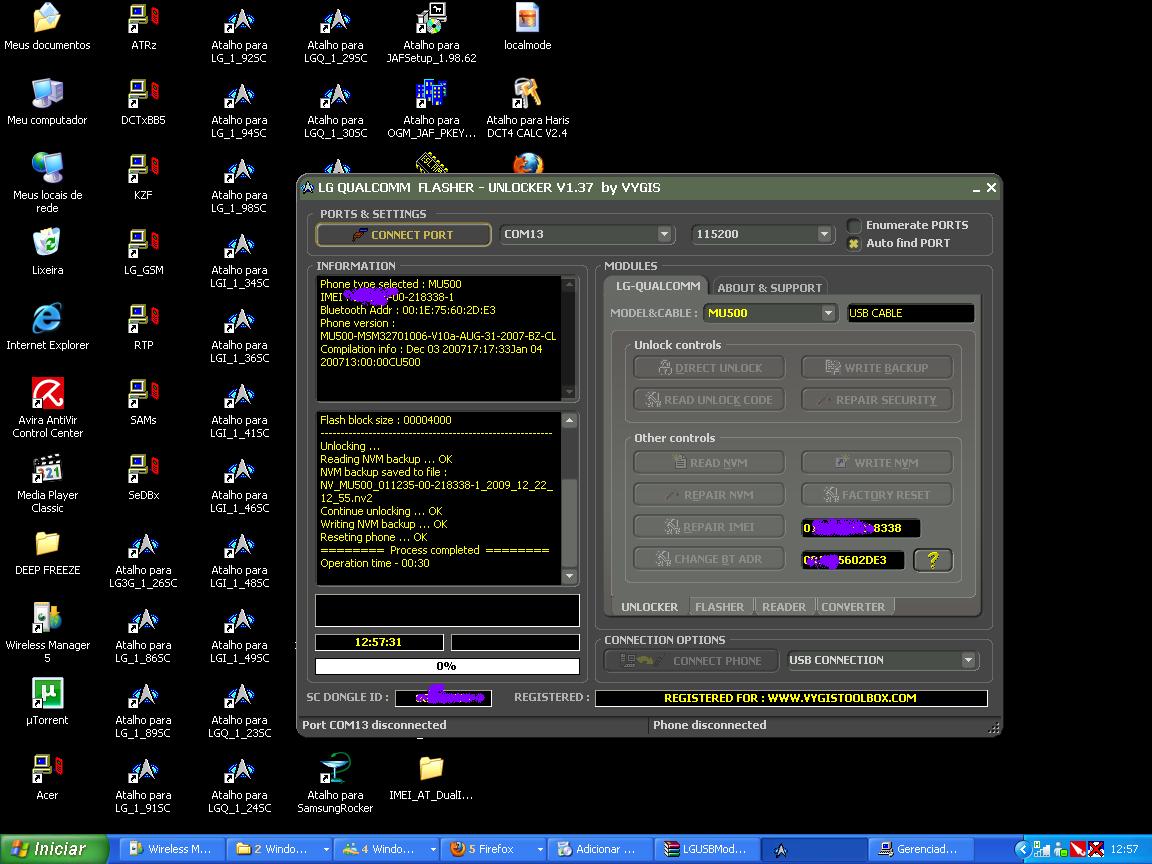Switch to the Wireless M... taskbar window
Screen dimensions: 1152x864
(x=171, y=849)
